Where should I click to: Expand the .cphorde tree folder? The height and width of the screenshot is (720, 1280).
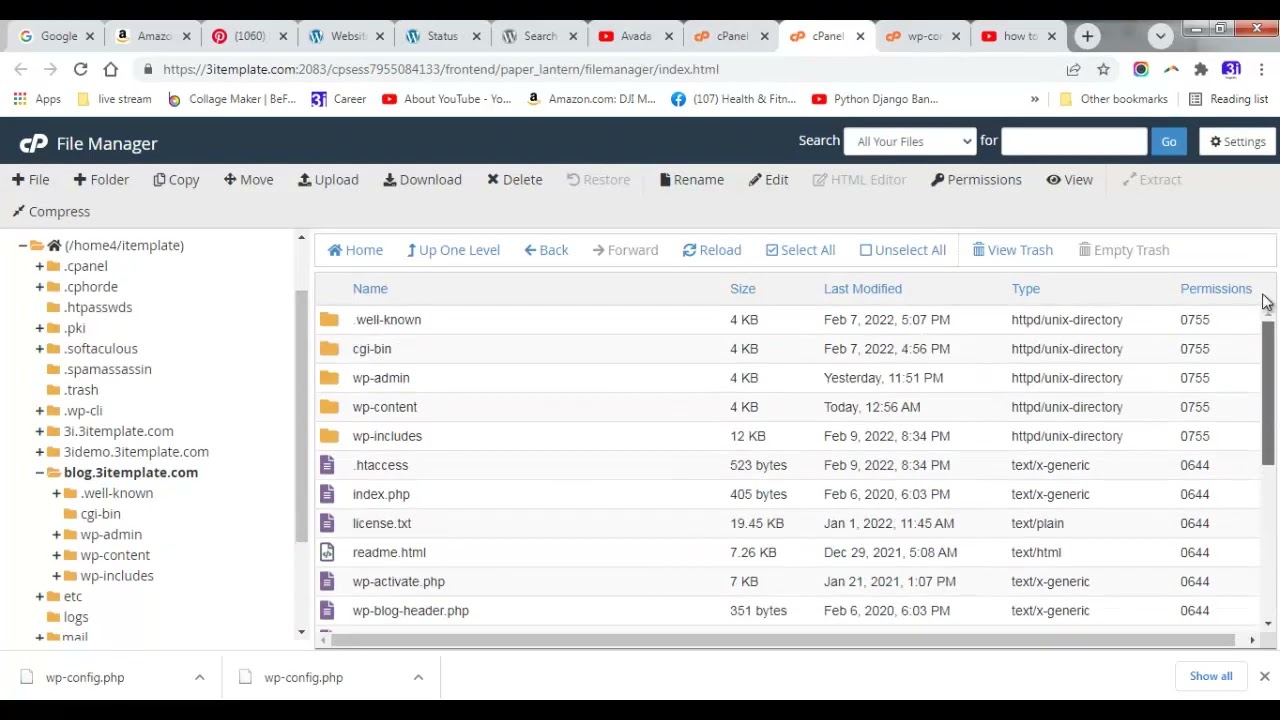point(39,287)
